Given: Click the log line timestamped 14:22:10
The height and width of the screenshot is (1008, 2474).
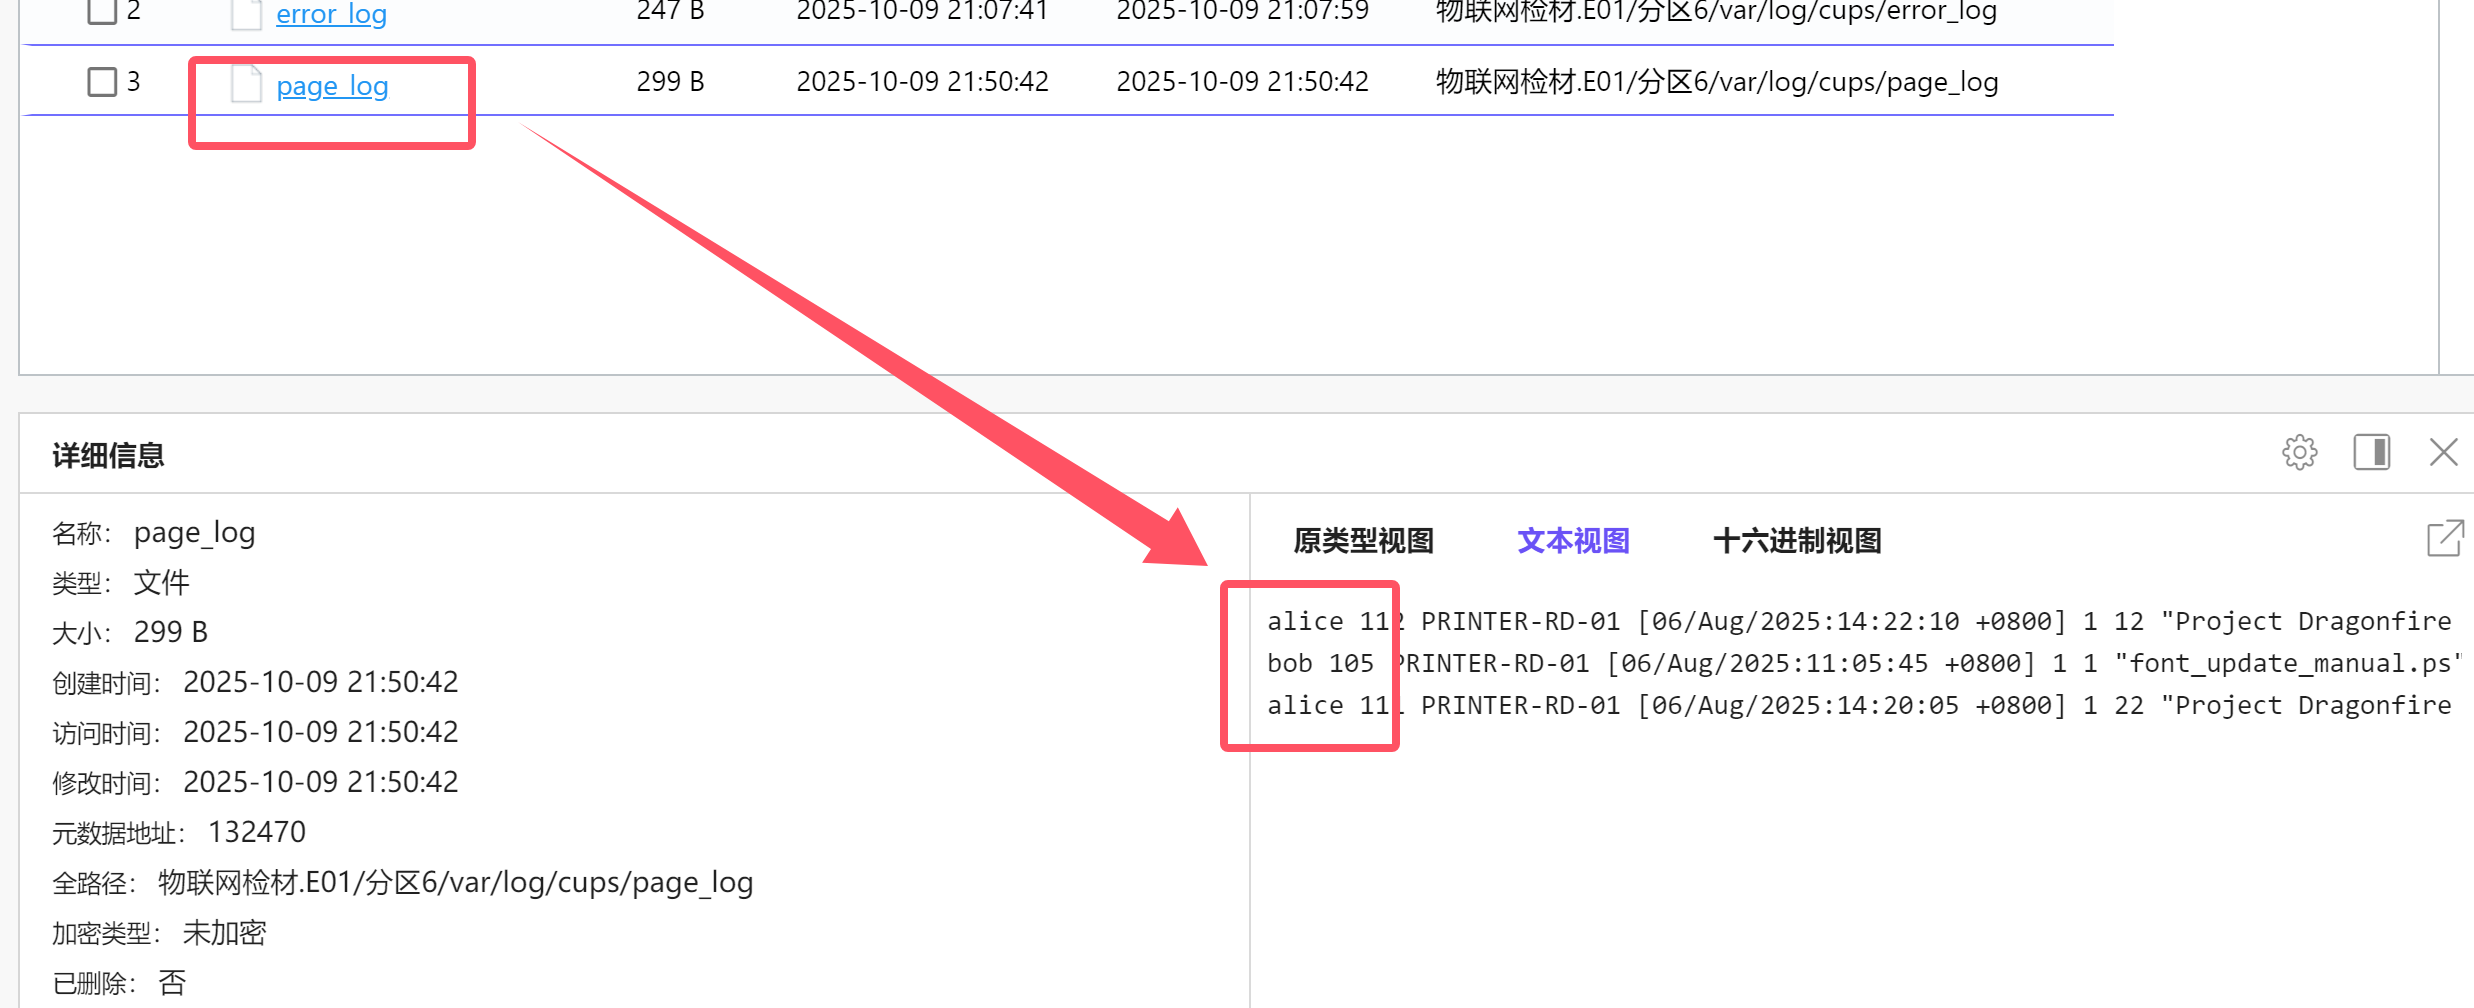Looking at the screenshot, I should pyautogui.click(x=1859, y=621).
